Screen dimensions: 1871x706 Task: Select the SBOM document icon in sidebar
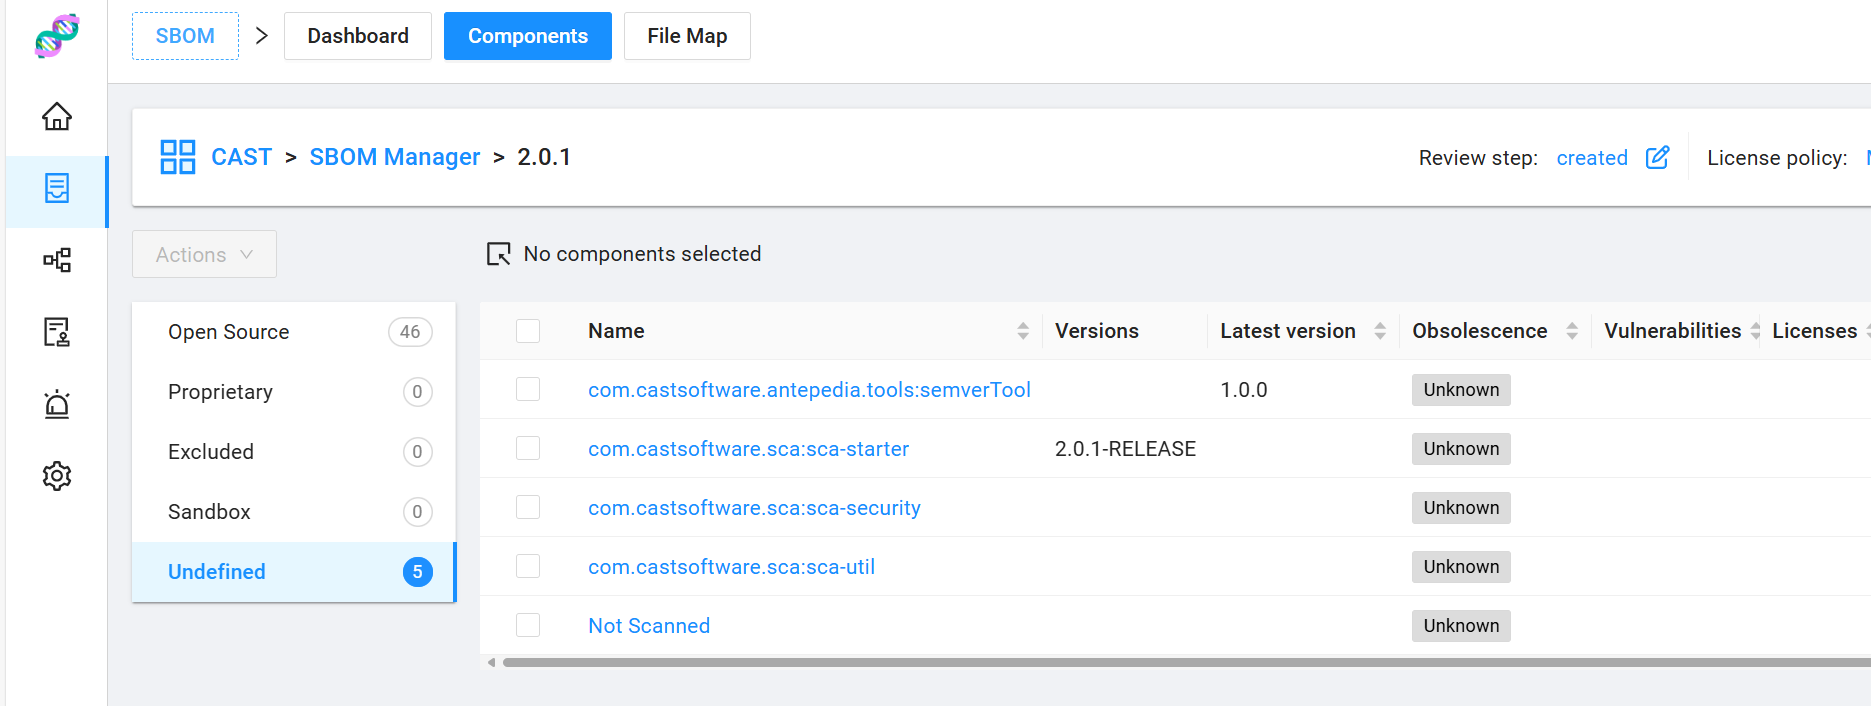click(x=57, y=188)
